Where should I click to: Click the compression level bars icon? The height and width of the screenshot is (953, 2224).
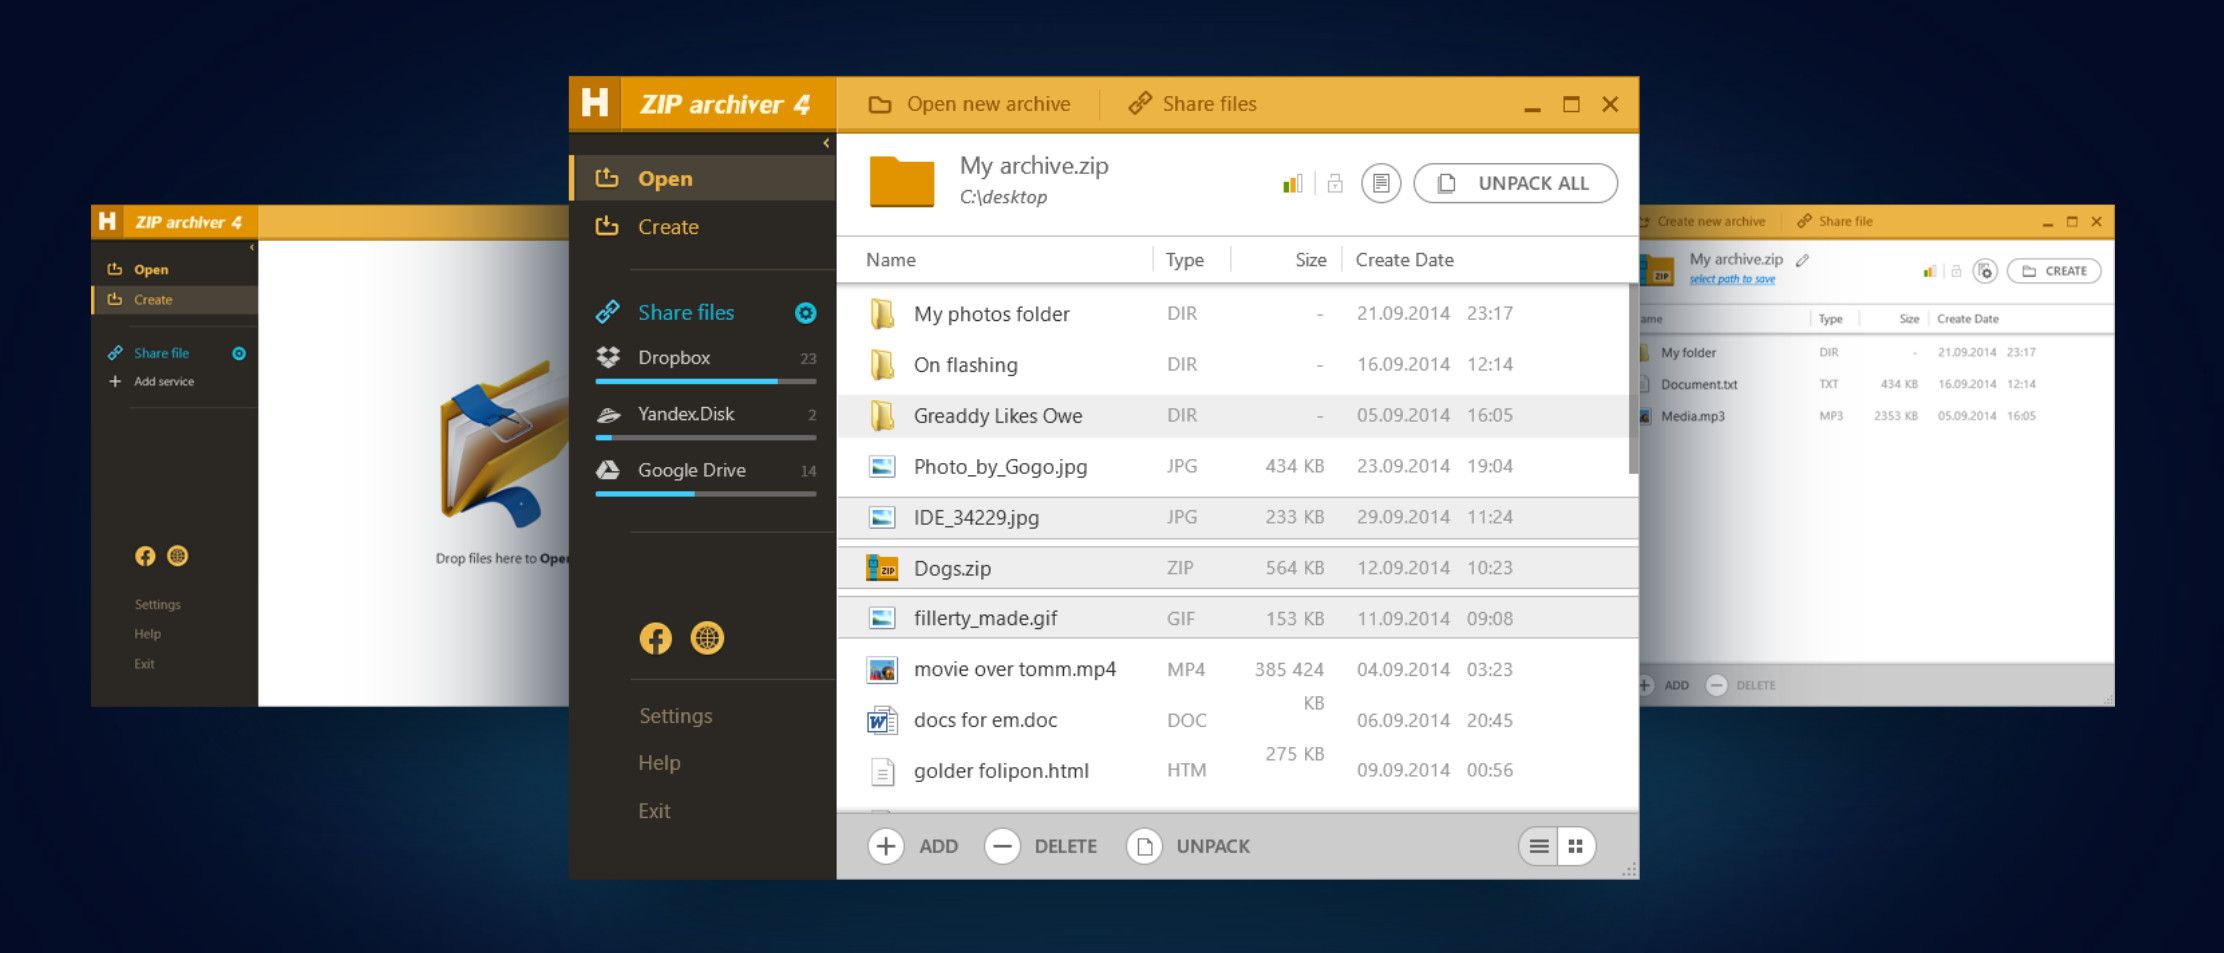click(x=1292, y=183)
